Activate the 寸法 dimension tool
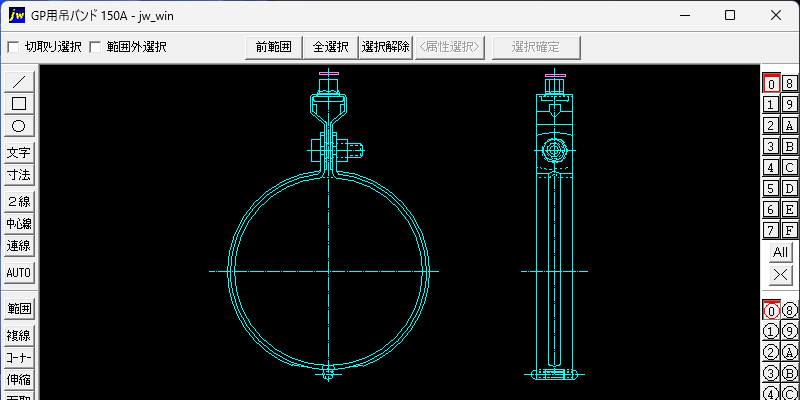The width and height of the screenshot is (800, 400). click(19, 175)
